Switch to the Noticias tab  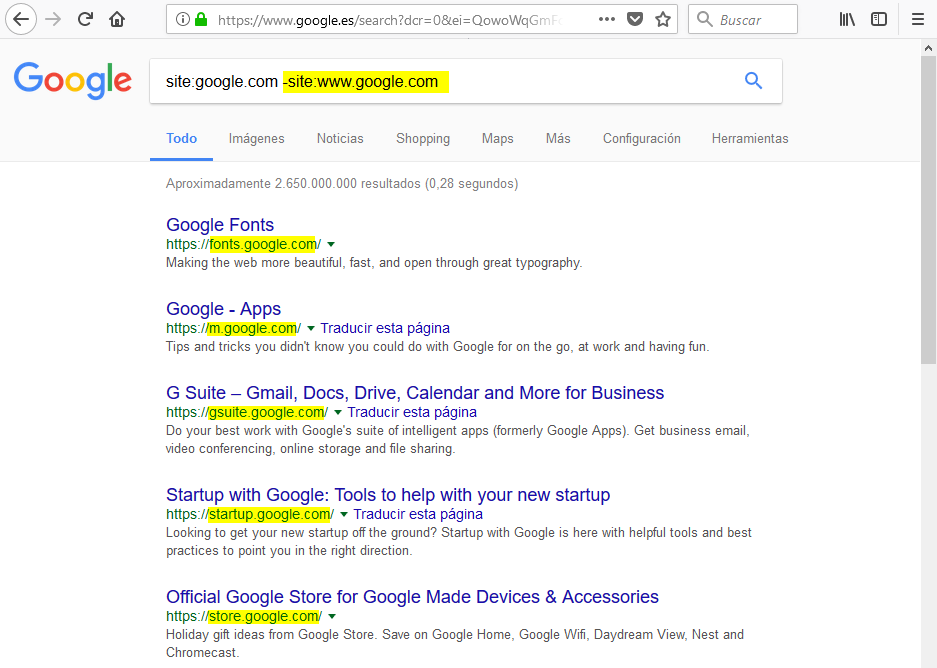340,139
